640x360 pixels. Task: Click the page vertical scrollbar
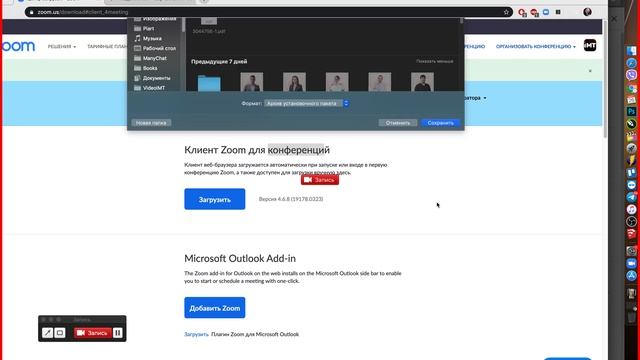pyautogui.click(x=605, y=80)
